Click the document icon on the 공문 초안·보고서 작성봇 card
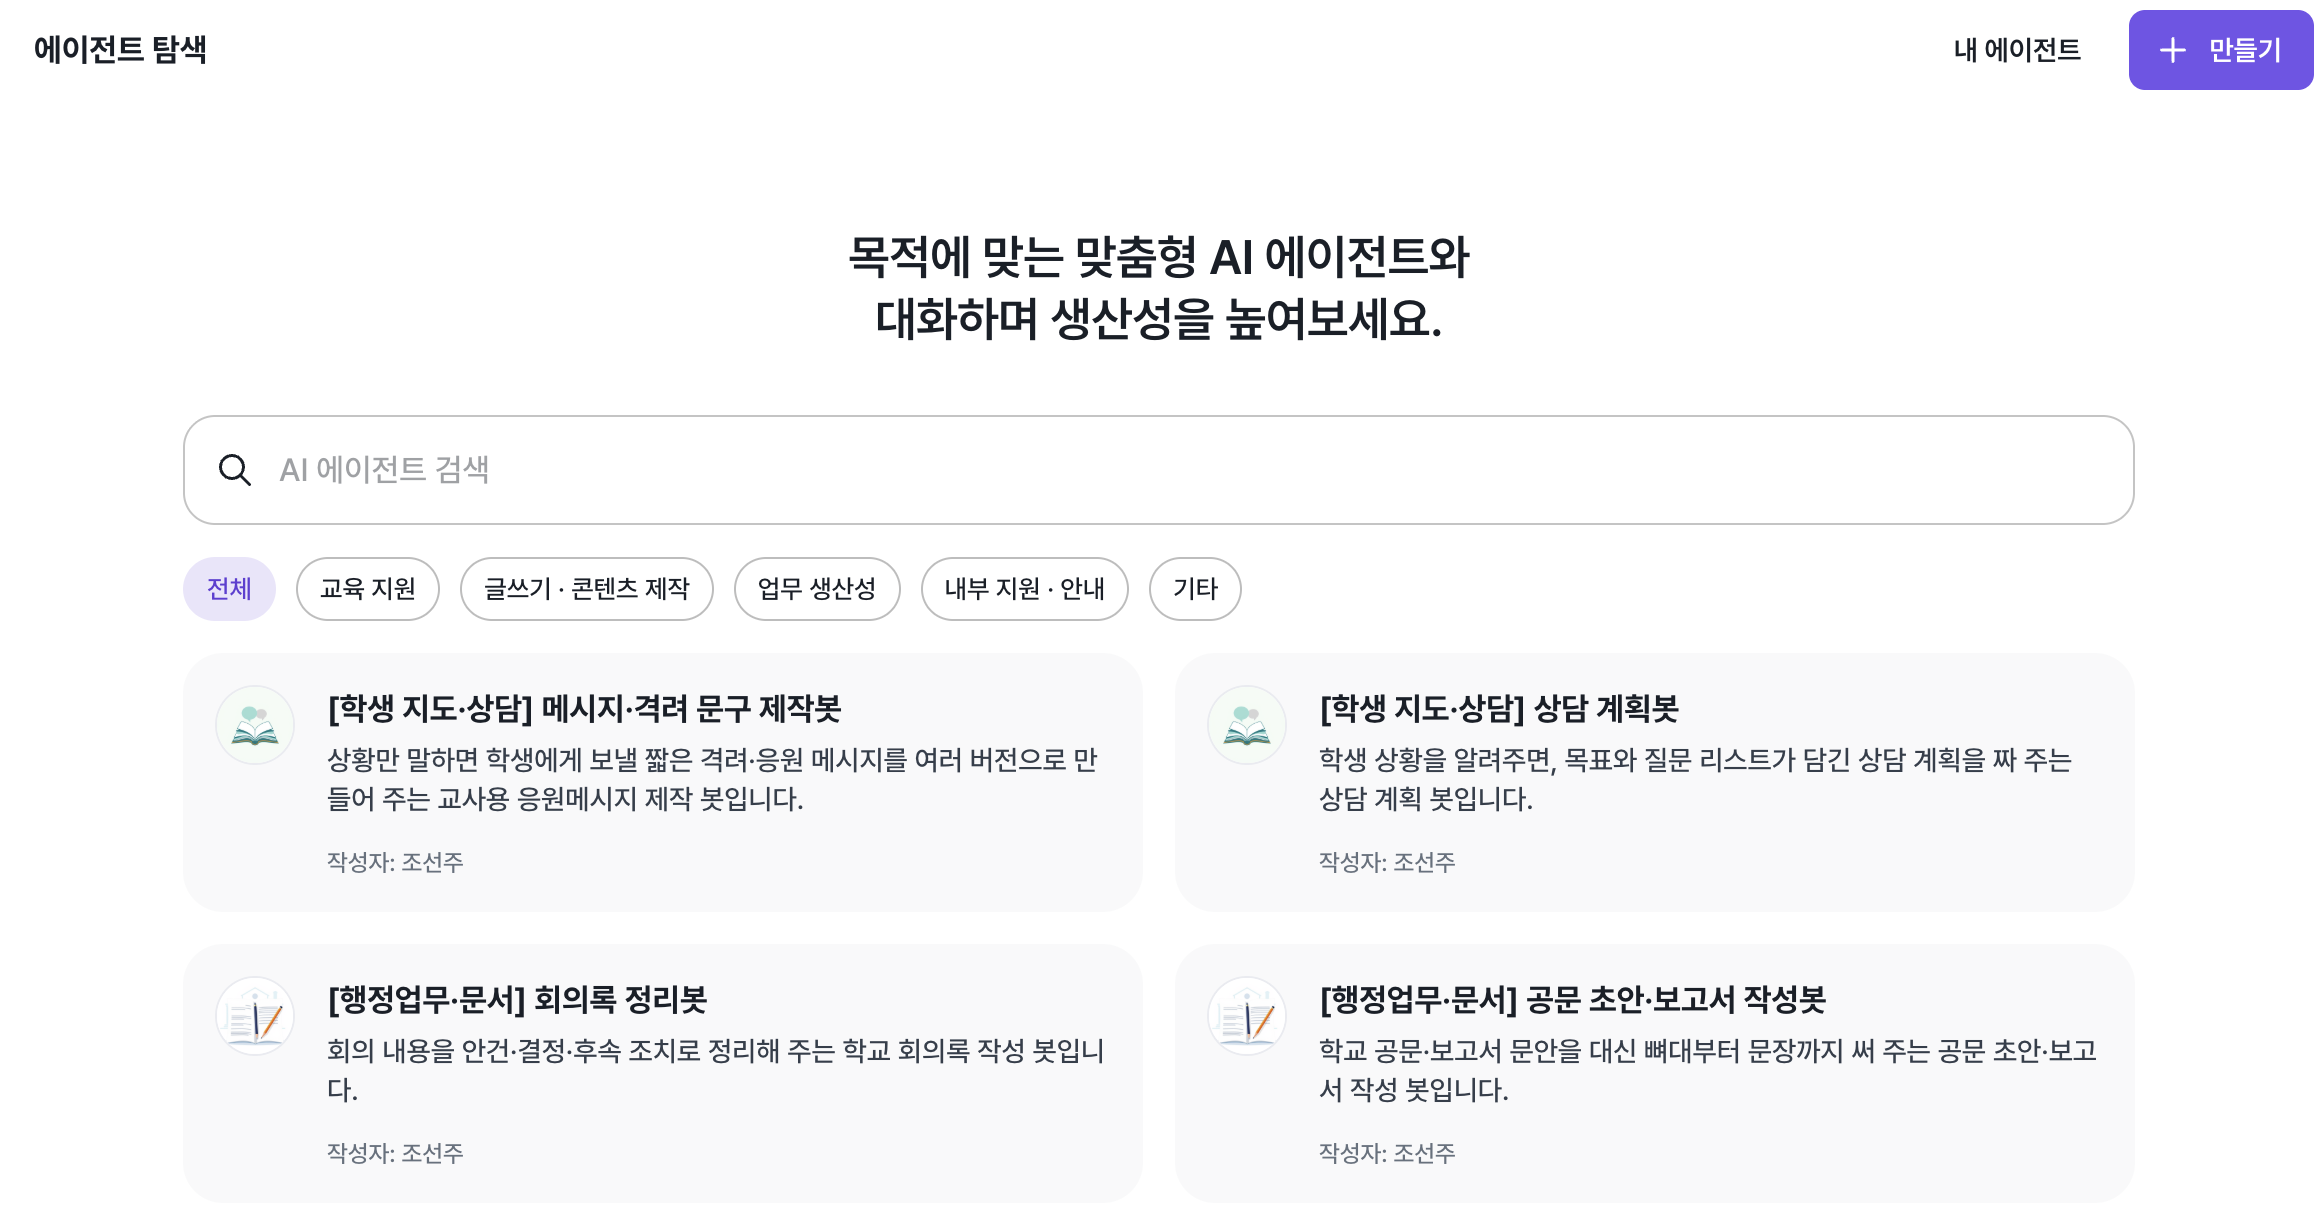This screenshot has height=1228, width=2318. [x=1246, y=1015]
